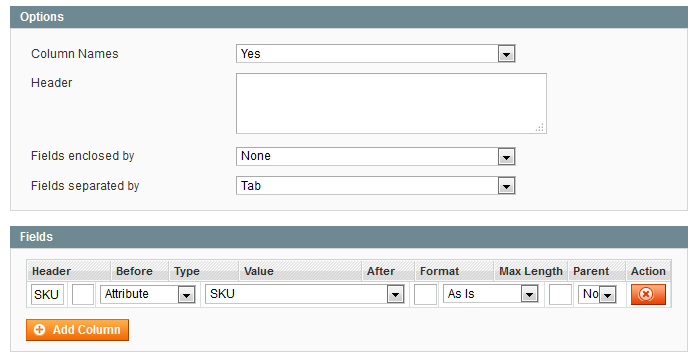Viewport: 700px width, 361px height.
Task: Click the red delete row icon
Action: coord(648,295)
